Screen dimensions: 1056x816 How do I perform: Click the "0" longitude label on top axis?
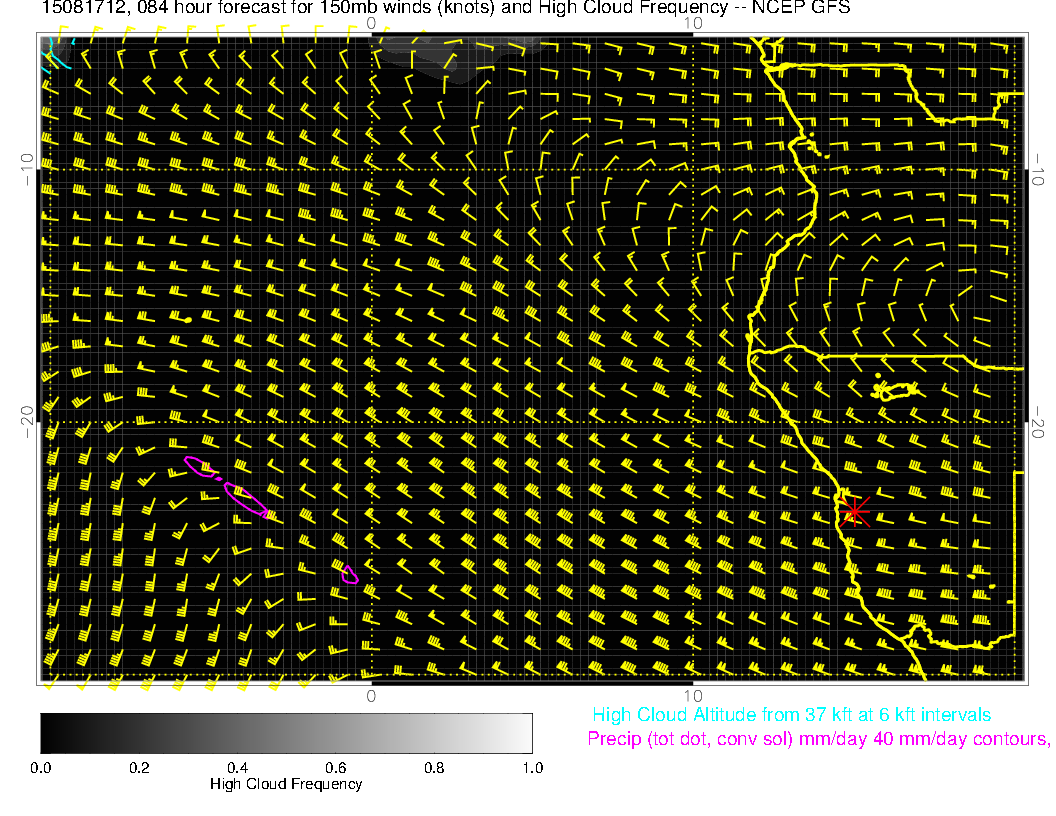point(371,23)
